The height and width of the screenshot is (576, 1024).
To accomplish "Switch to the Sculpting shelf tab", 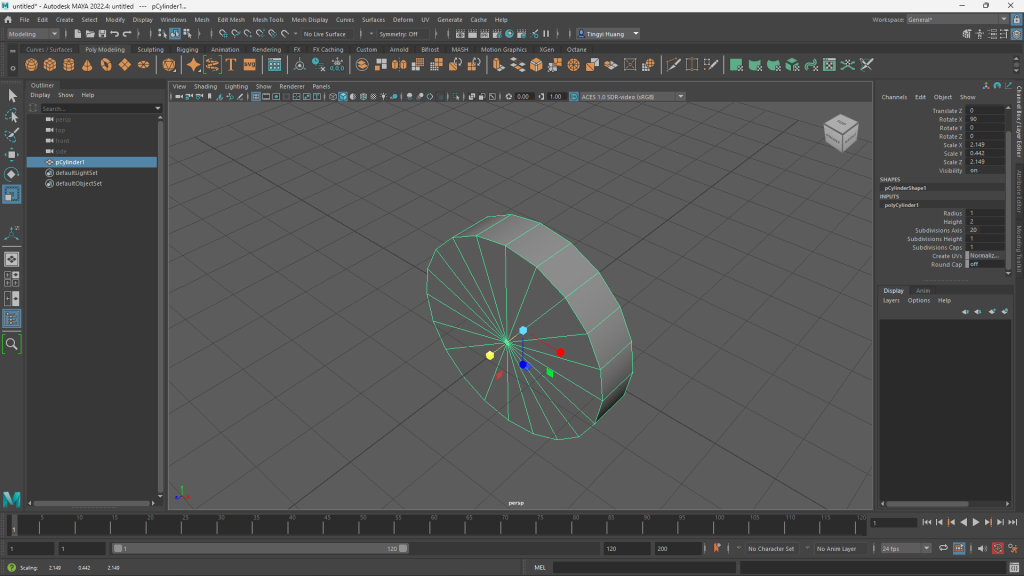I will [150, 50].
